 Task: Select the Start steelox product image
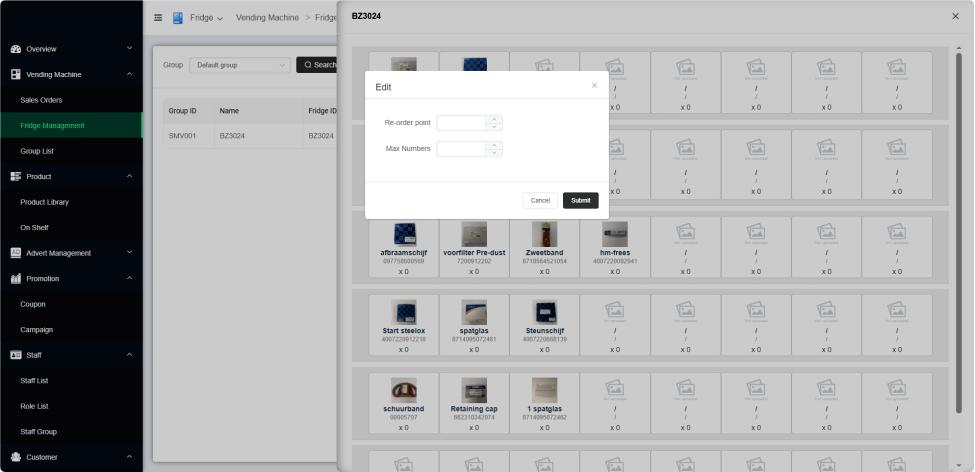coord(404,312)
